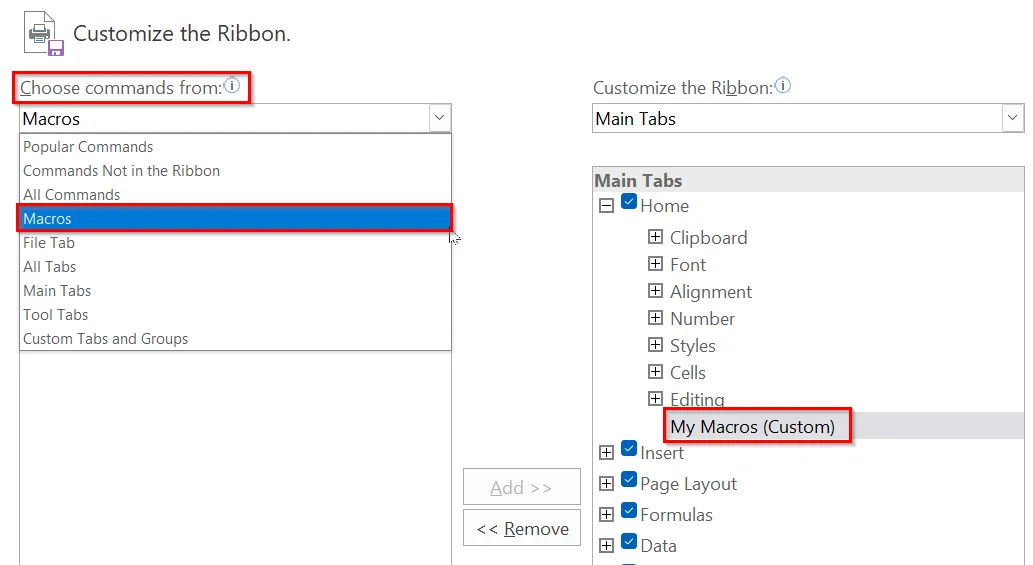Select All Commands in the dropdown list
Viewport: 1033px width, 565px height.
[x=235, y=195]
